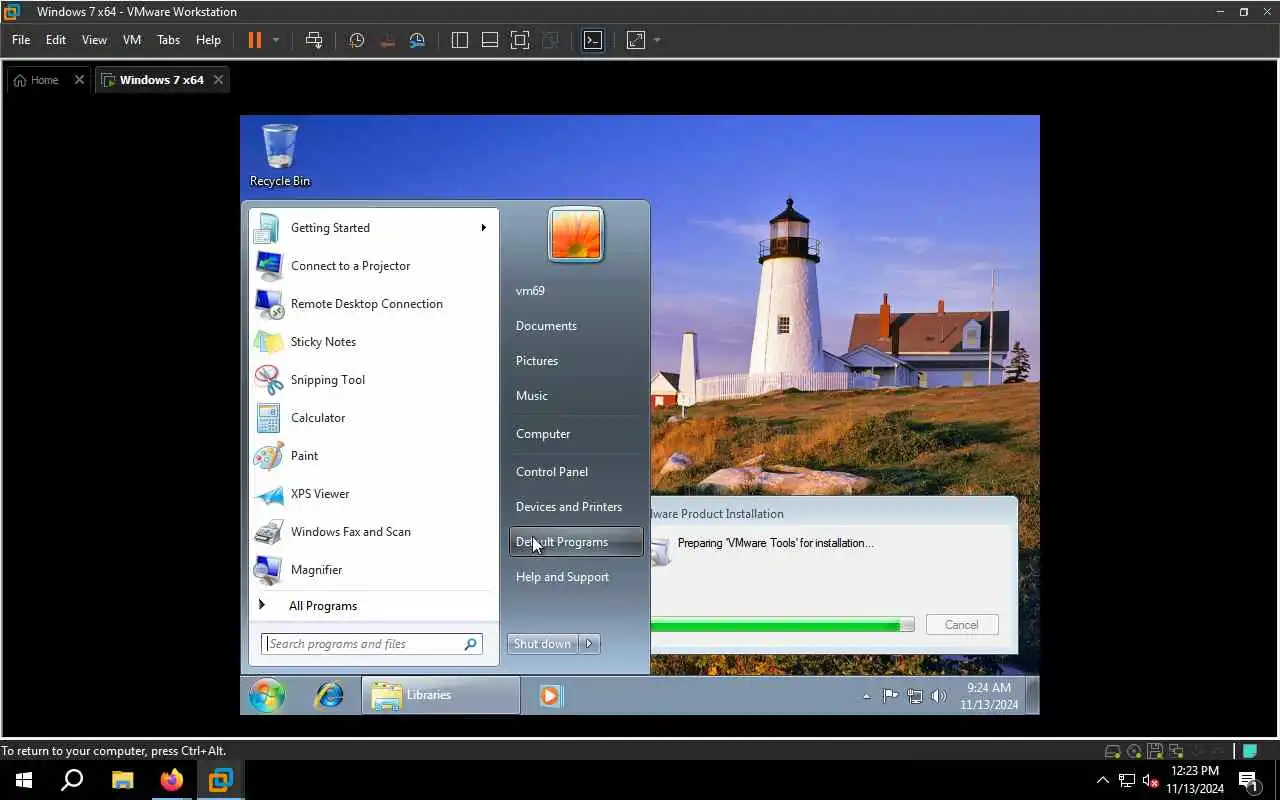This screenshot has height=800, width=1280.
Task: Open Control Panel
Action: [576, 472]
